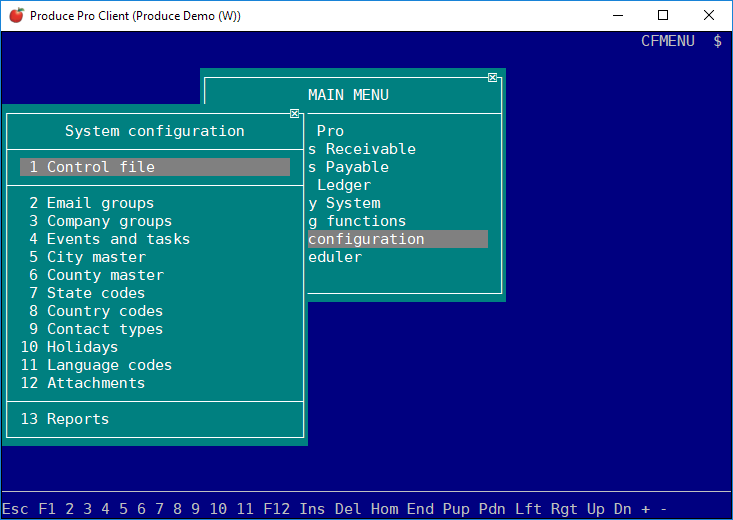
Task: Click the plus key in bottom bar
Action: tap(646, 509)
